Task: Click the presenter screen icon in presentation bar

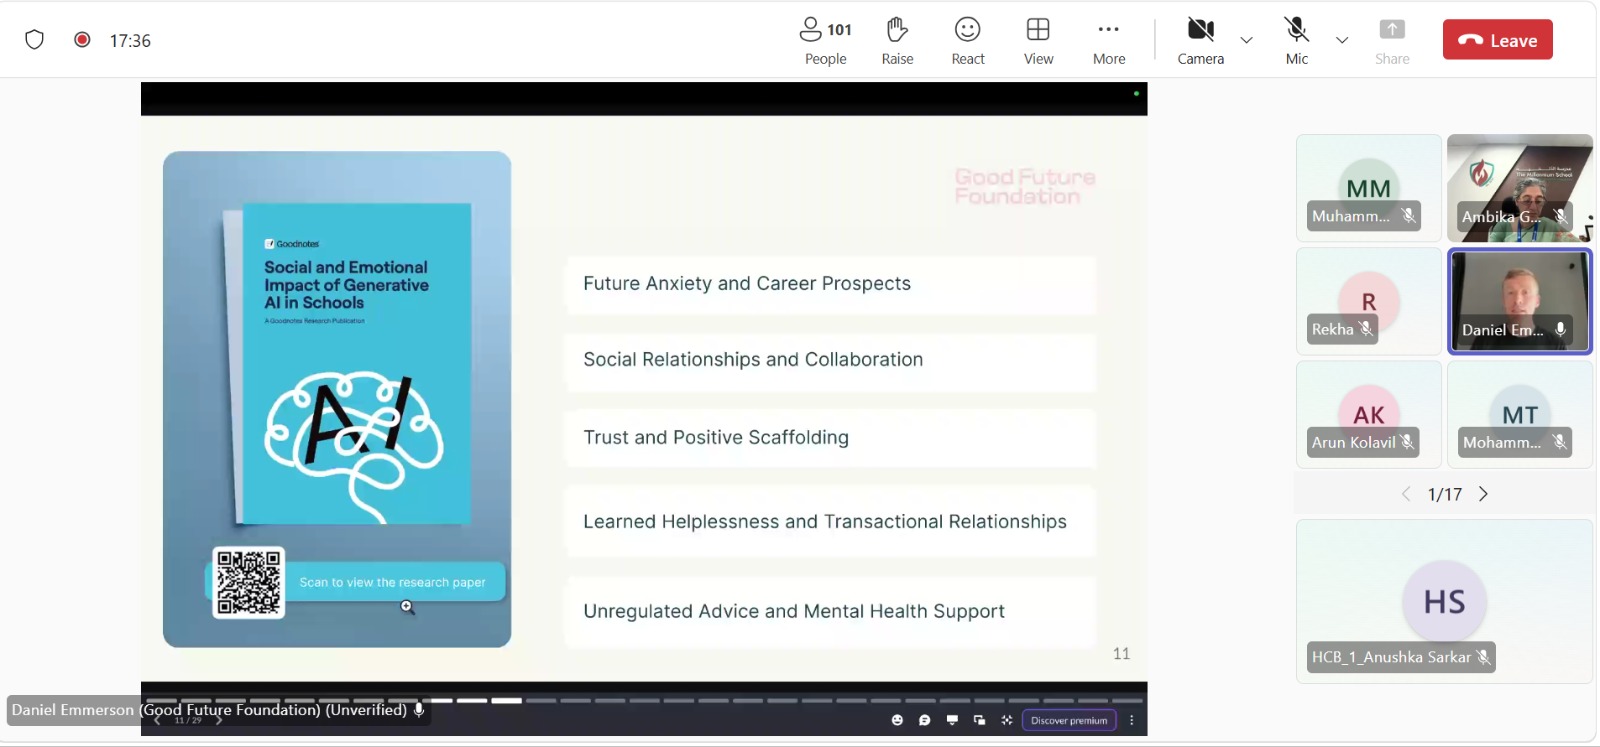Action: tap(952, 720)
